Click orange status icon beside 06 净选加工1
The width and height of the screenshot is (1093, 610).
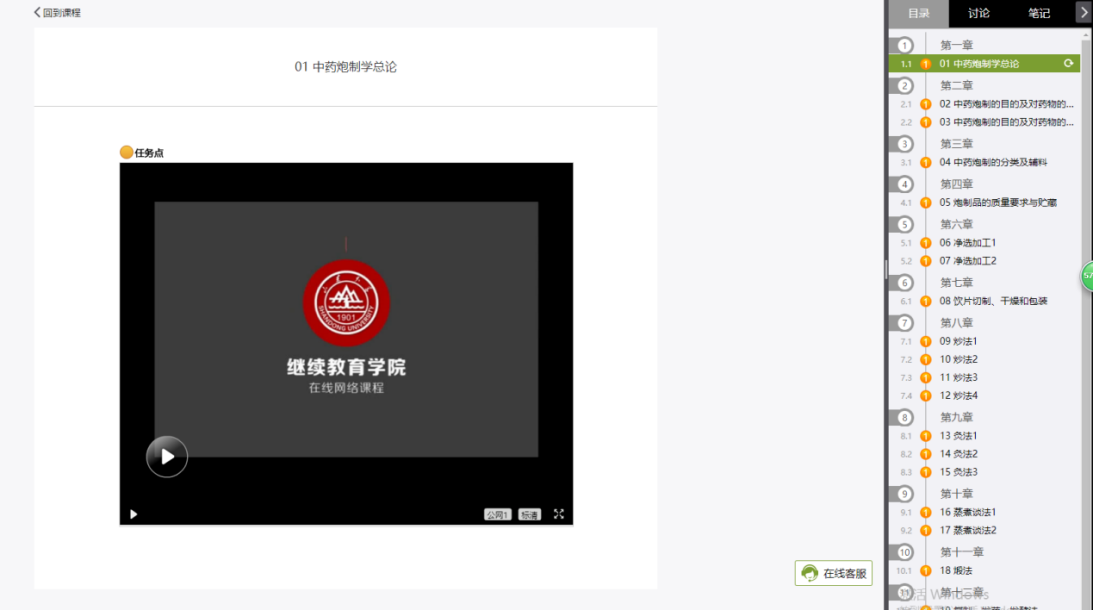[x=926, y=243]
